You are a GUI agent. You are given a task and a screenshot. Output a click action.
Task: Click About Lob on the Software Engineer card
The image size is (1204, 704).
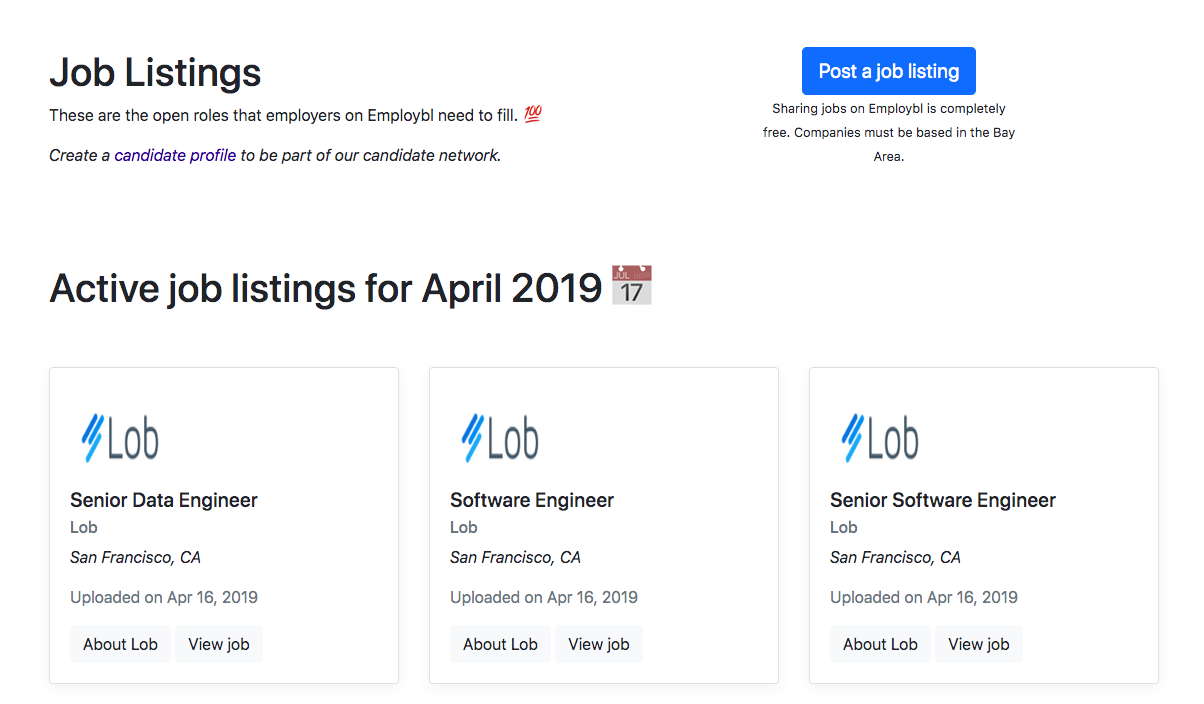tap(500, 644)
